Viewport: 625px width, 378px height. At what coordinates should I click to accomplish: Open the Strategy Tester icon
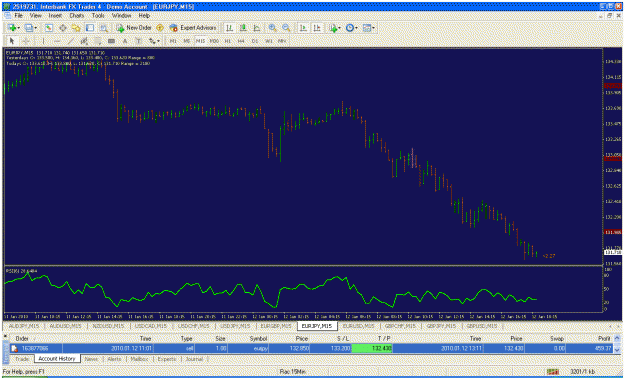click(104, 28)
